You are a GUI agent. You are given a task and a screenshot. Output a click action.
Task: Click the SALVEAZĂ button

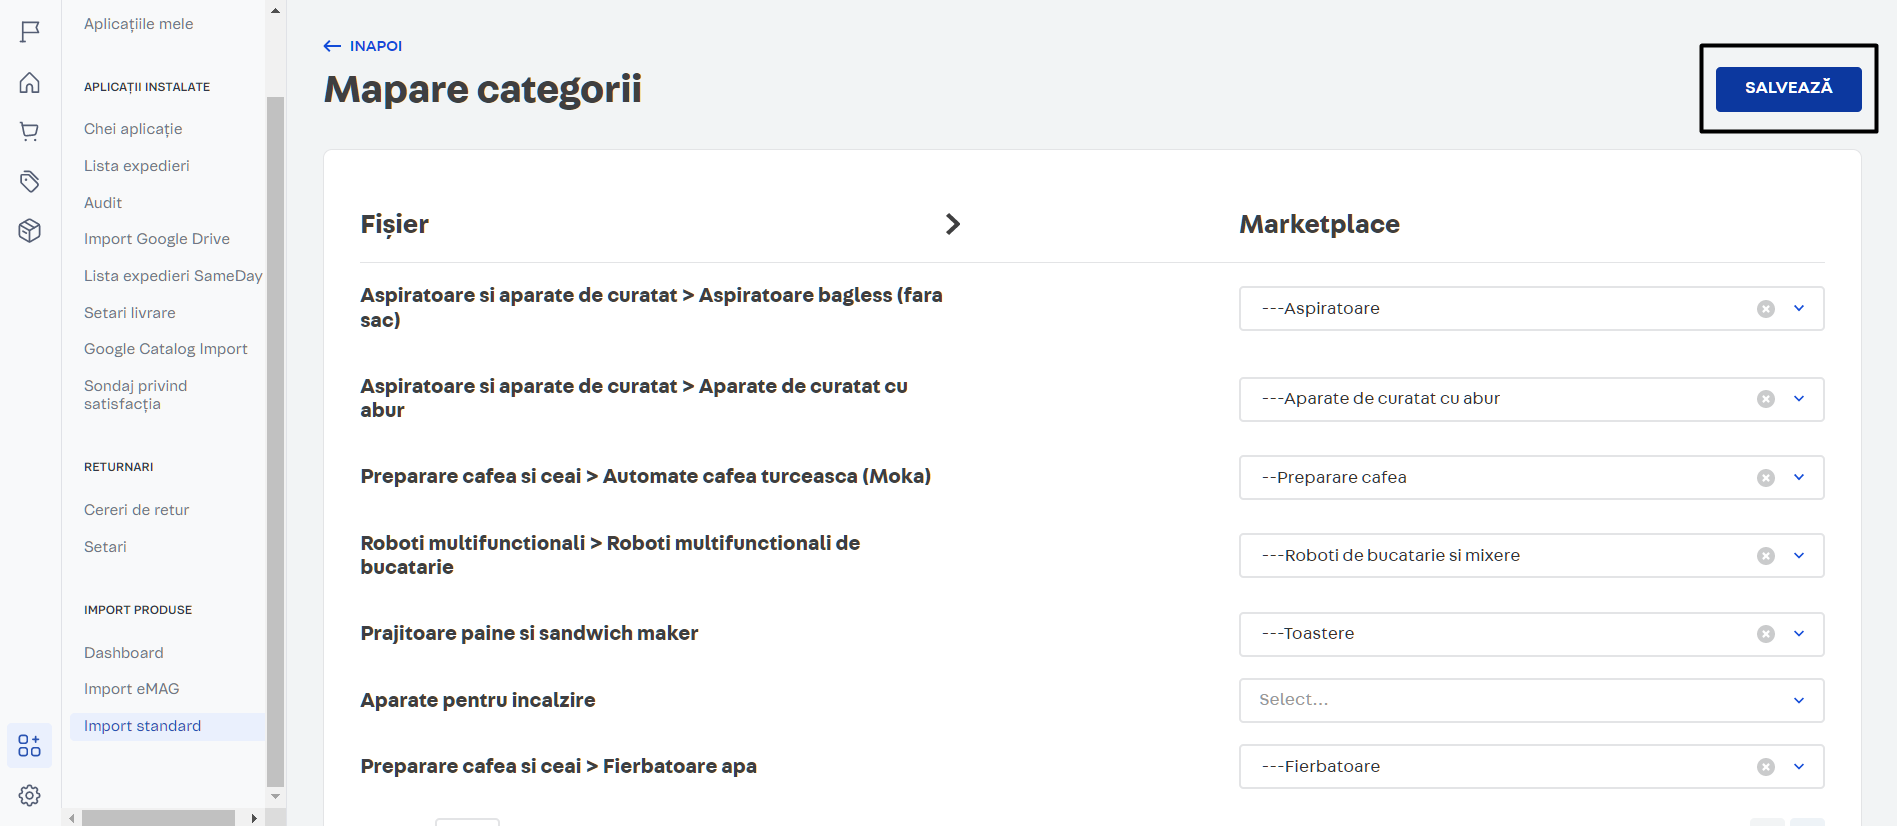pyautogui.click(x=1787, y=89)
